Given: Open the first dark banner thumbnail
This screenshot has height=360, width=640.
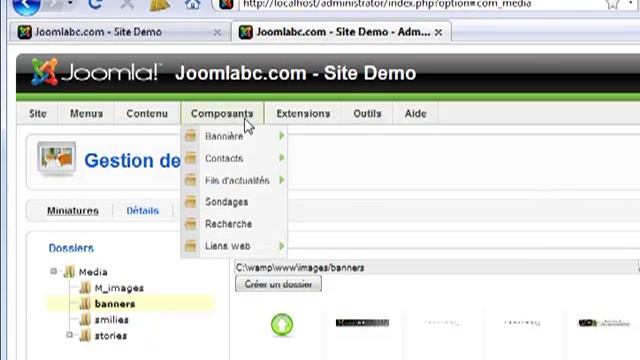Looking at the screenshot, I should tap(362, 323).
